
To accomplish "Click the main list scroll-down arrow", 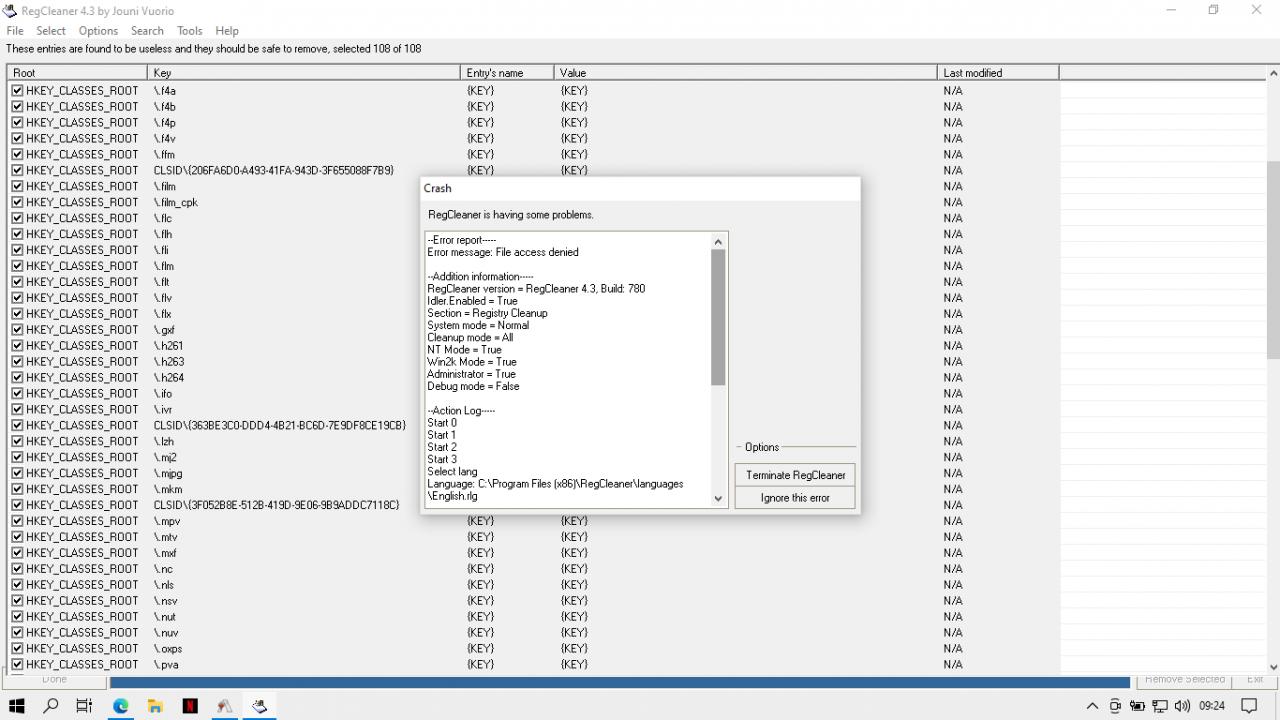I will 1273,667.
